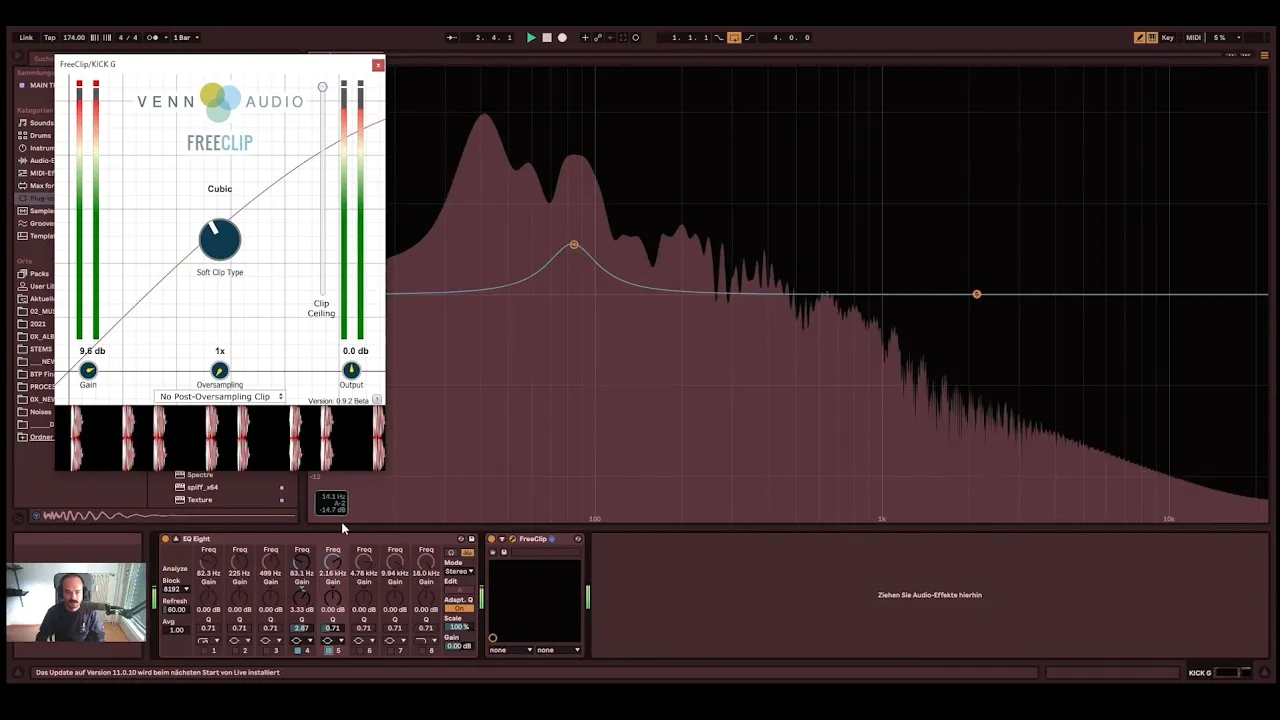Screen dimensions: 1280x720
Task: Toggle the Computer MIDI Keyboard icon
Action: click(x=1152, y=38)
